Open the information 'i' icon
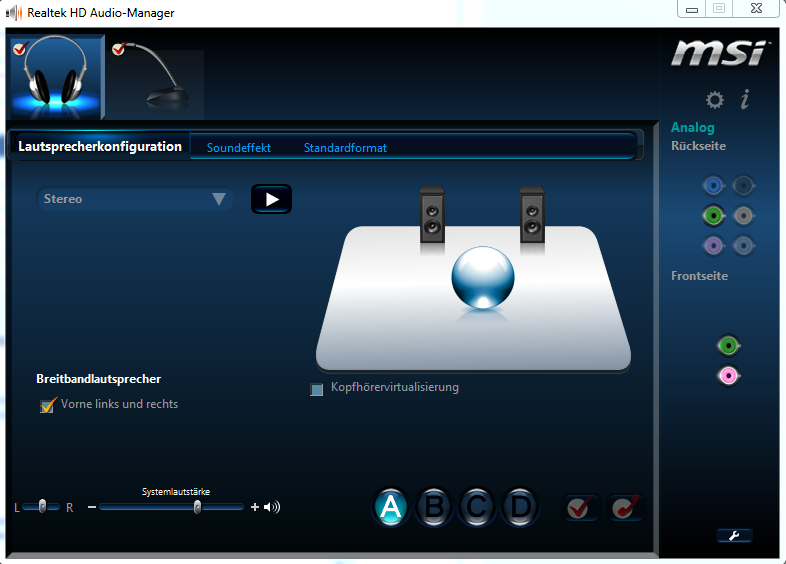 click(745, 99)
